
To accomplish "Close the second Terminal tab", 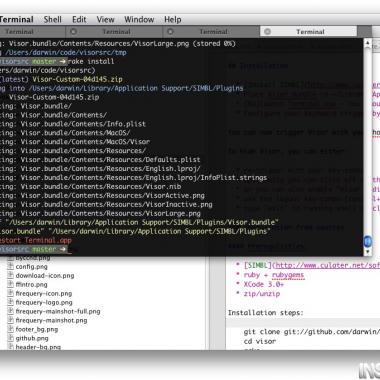I will 73,32.
